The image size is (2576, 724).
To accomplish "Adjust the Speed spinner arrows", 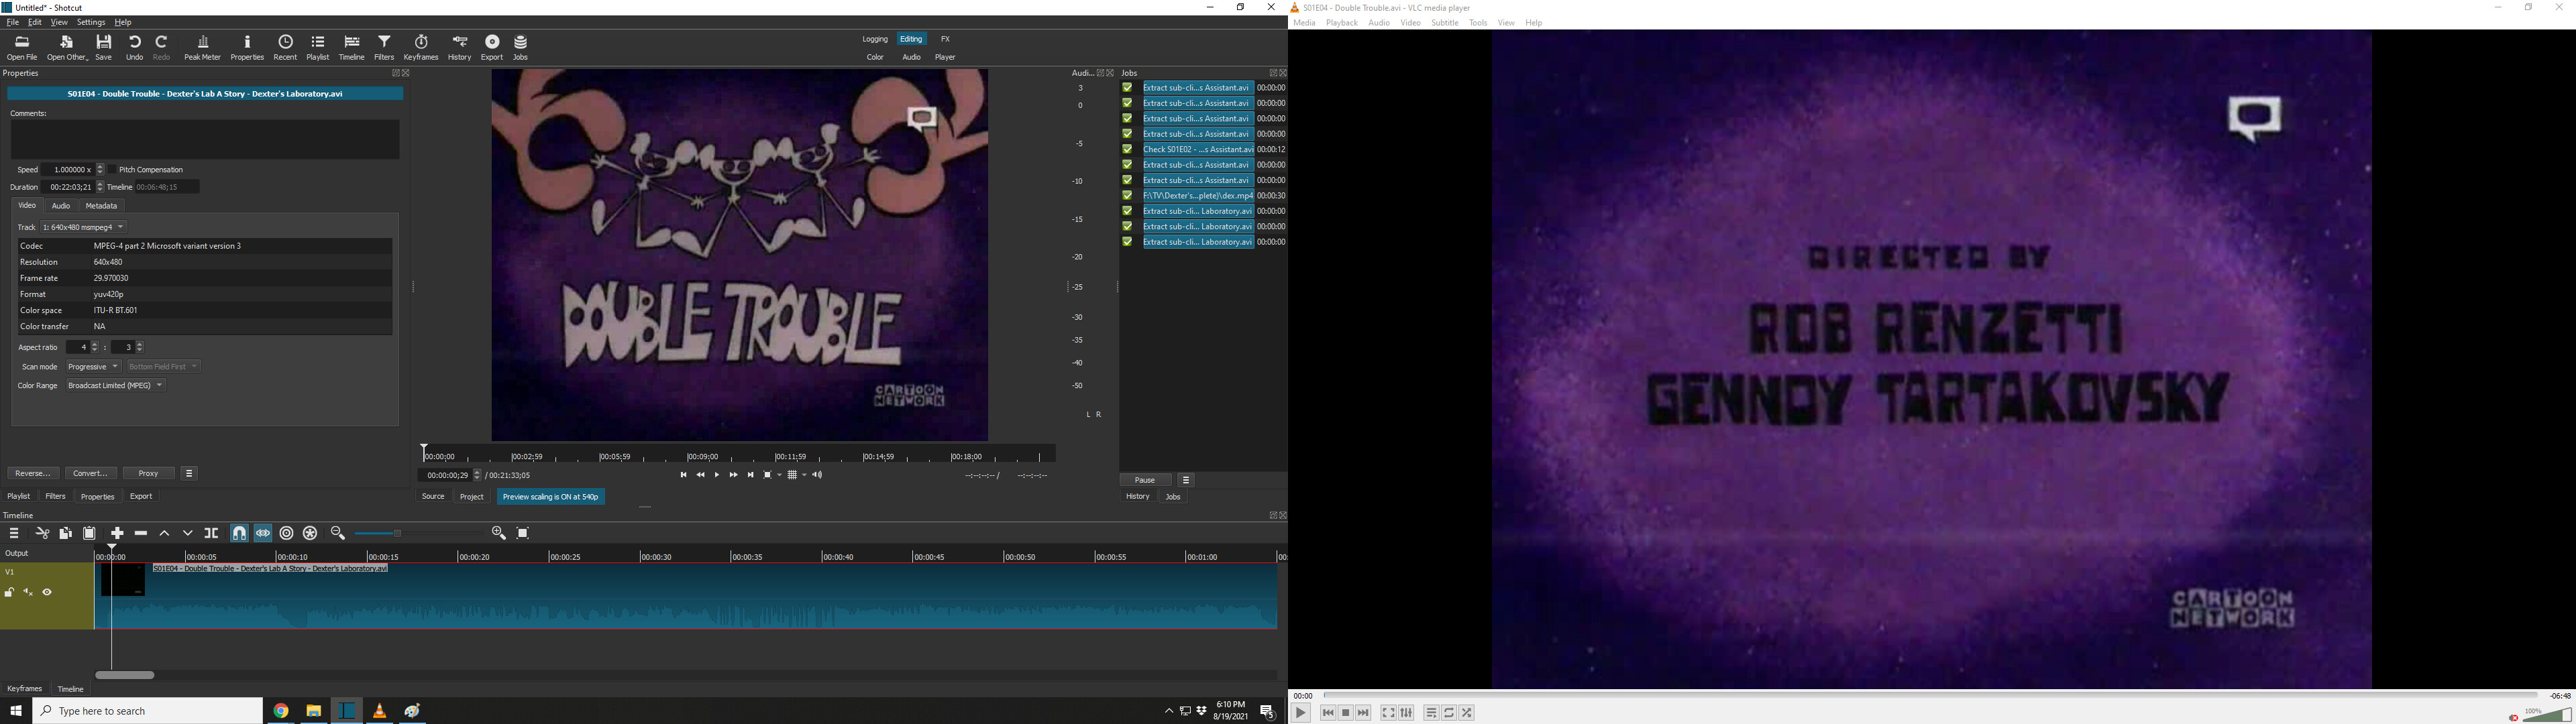I will [99, 170].
